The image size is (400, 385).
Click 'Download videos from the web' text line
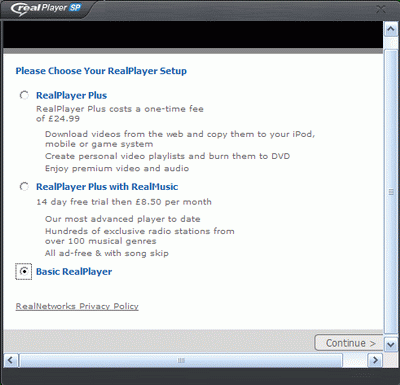tap(180, 134)
